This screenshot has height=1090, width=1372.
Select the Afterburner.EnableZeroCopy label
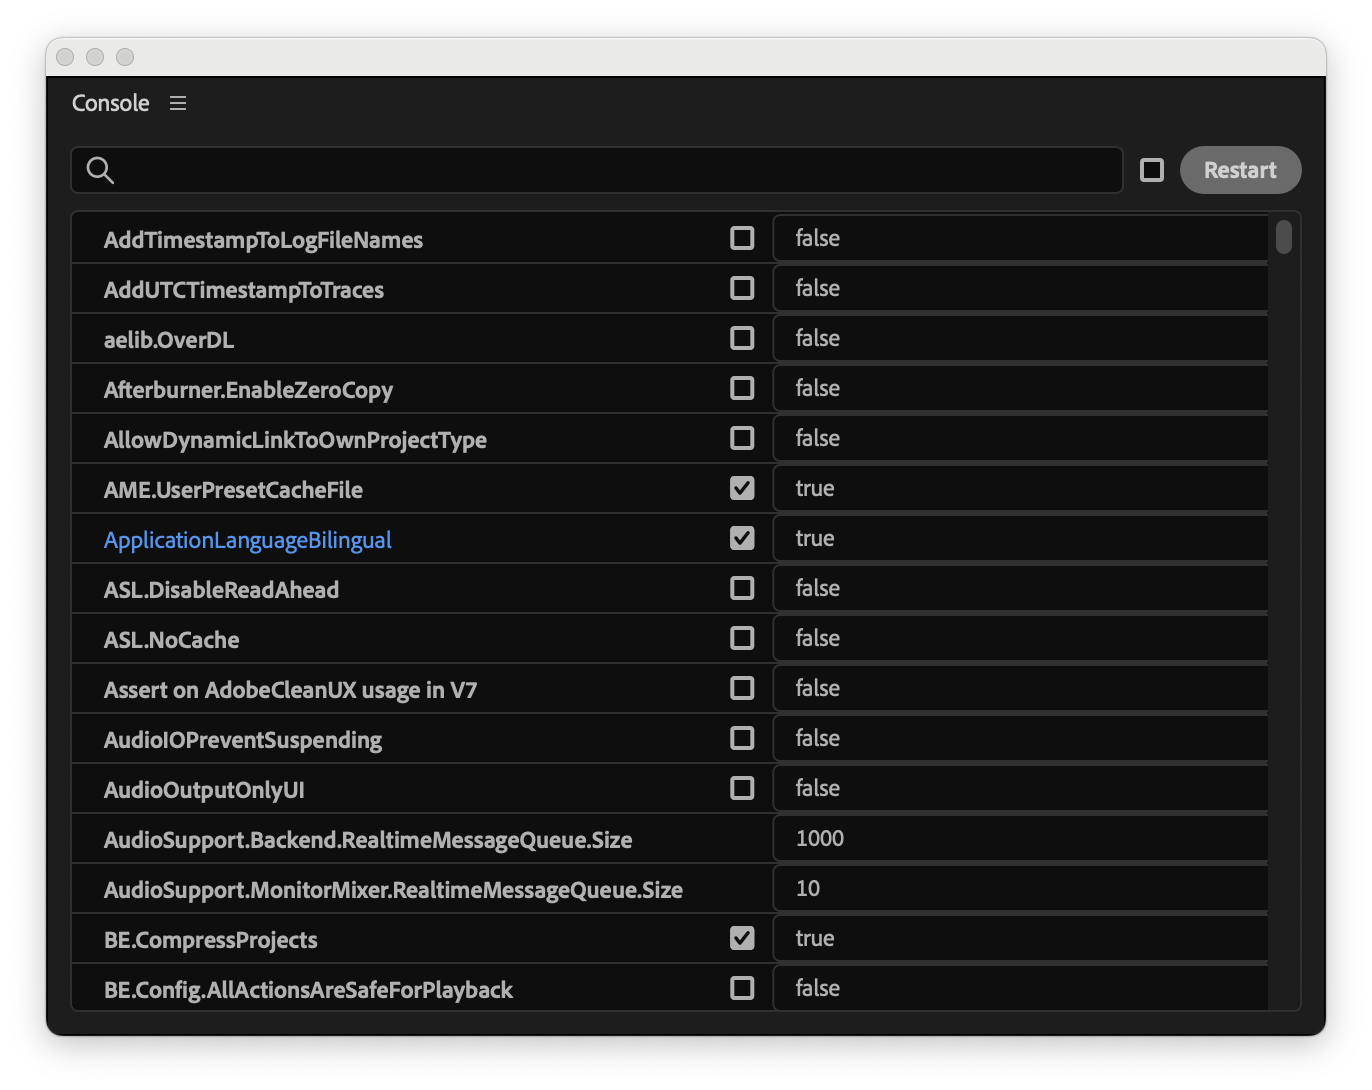(x=248, y=390)
